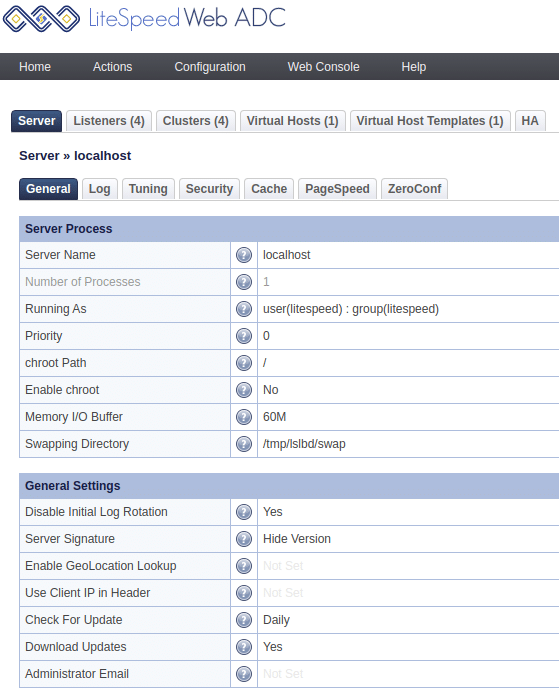This screenshot has height=699, width=559.
Task: Click the Server Process section header
Action: click(x=289, y=229)
